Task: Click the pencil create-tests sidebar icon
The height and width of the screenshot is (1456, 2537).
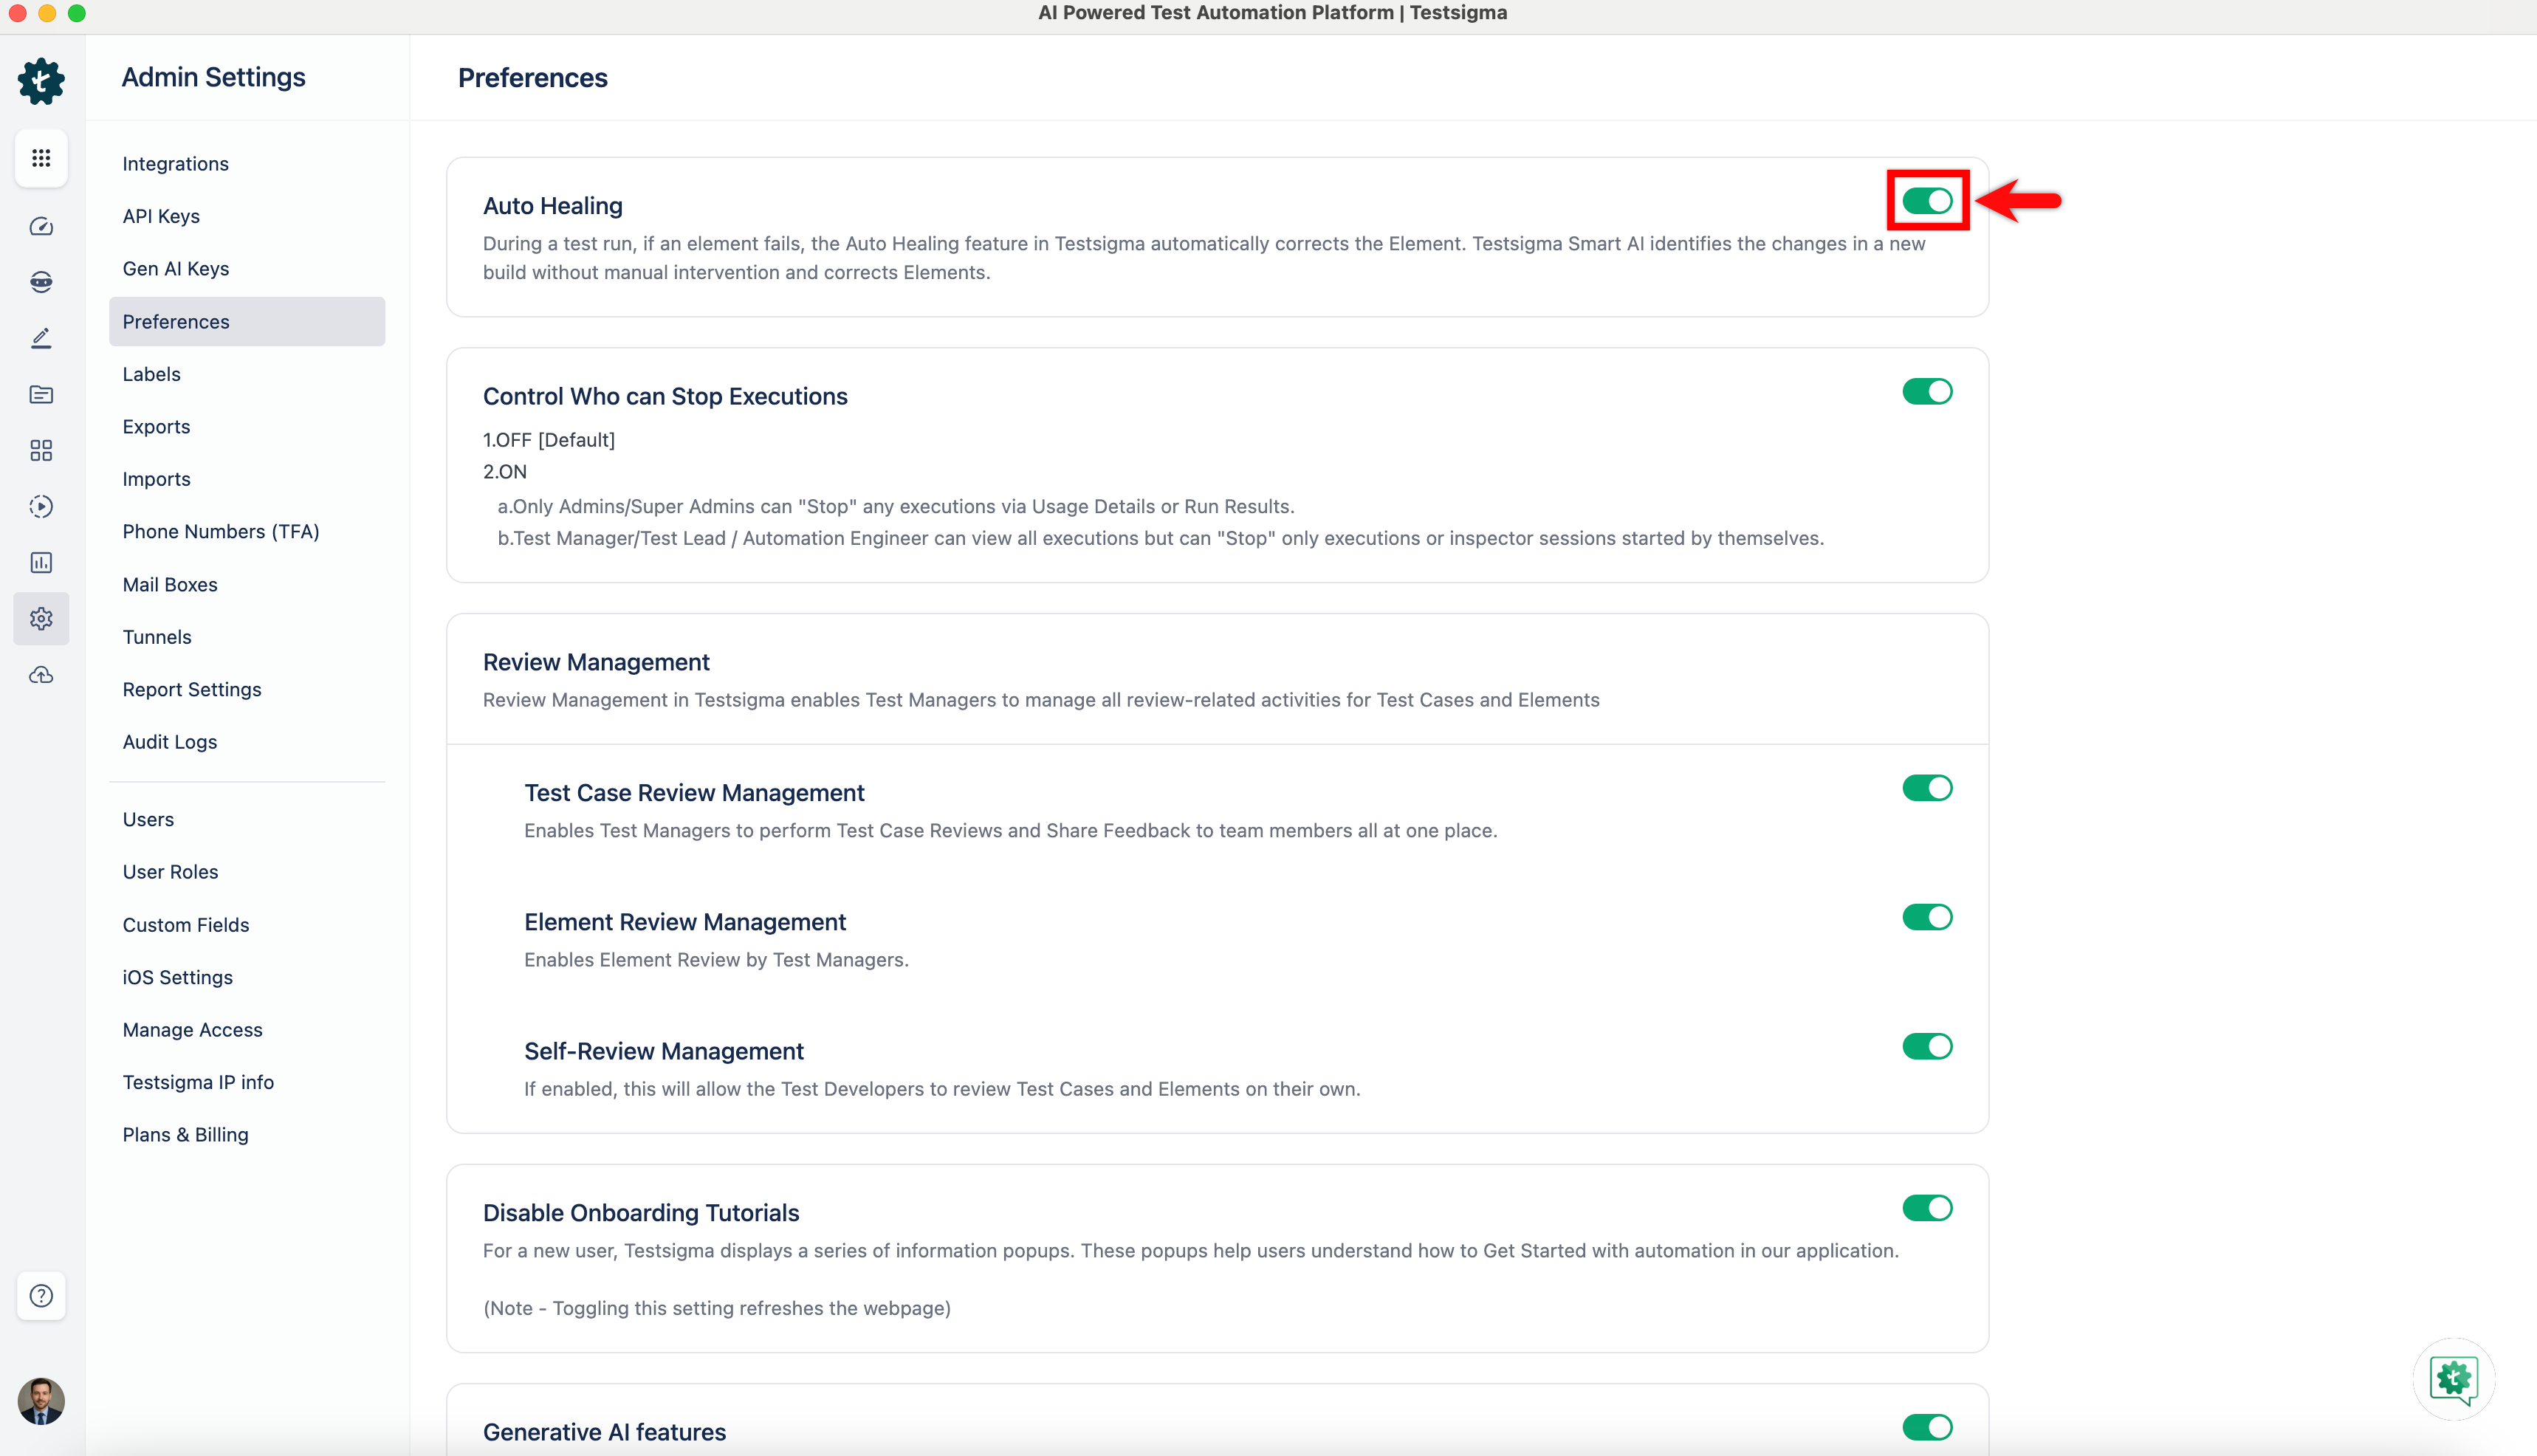Action: (41, 339)
